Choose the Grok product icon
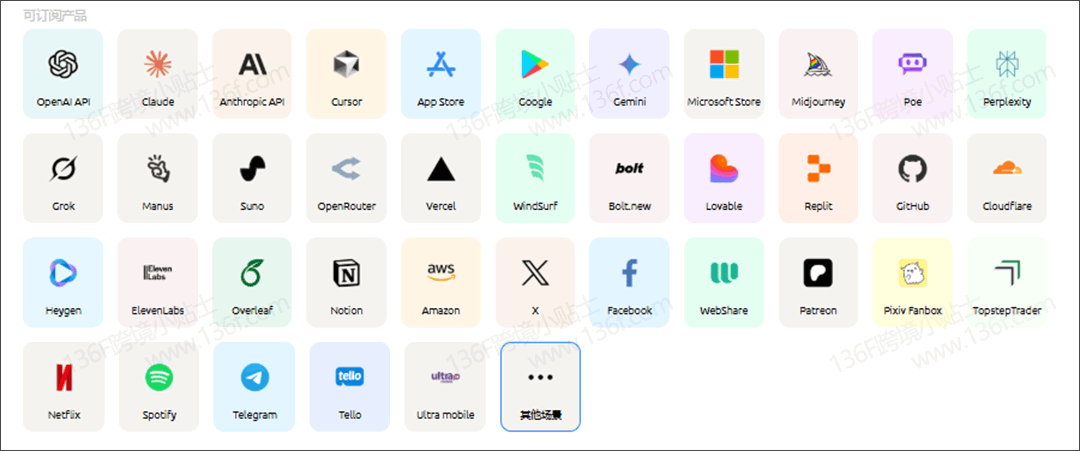This screenshot has width=1080, height=451. coord(63,169)
